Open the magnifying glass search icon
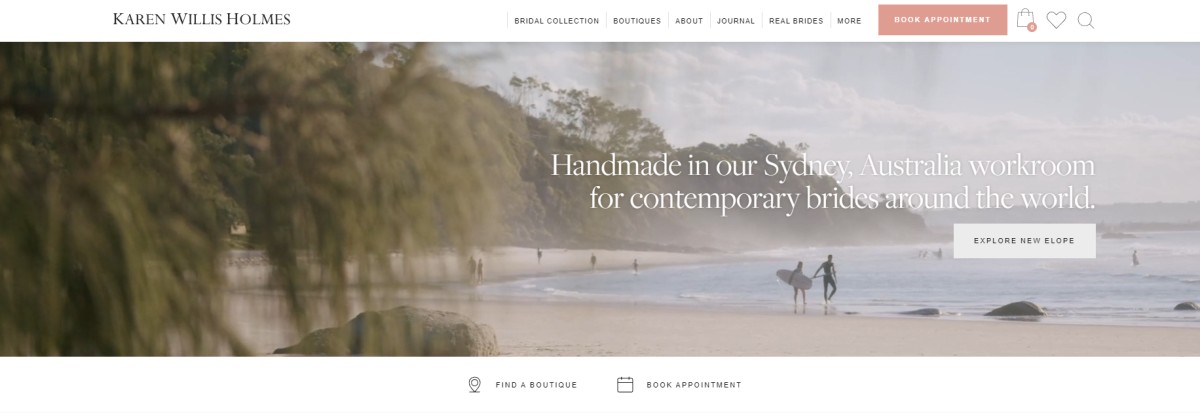This screenshot has height=413, width=1200. pos(1086,20)
